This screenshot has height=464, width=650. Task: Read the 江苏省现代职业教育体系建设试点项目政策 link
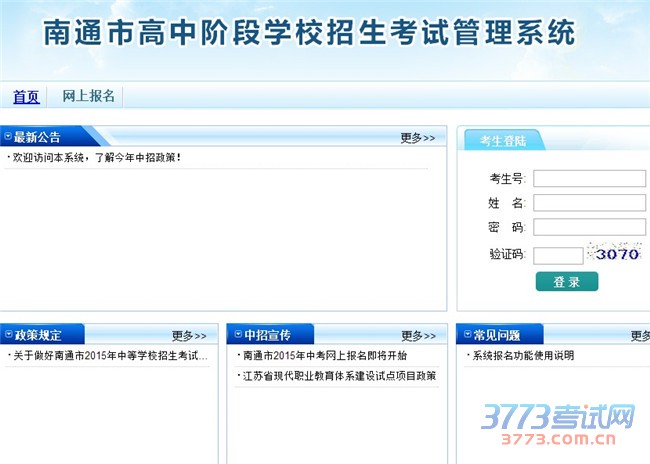click(339, 376)
